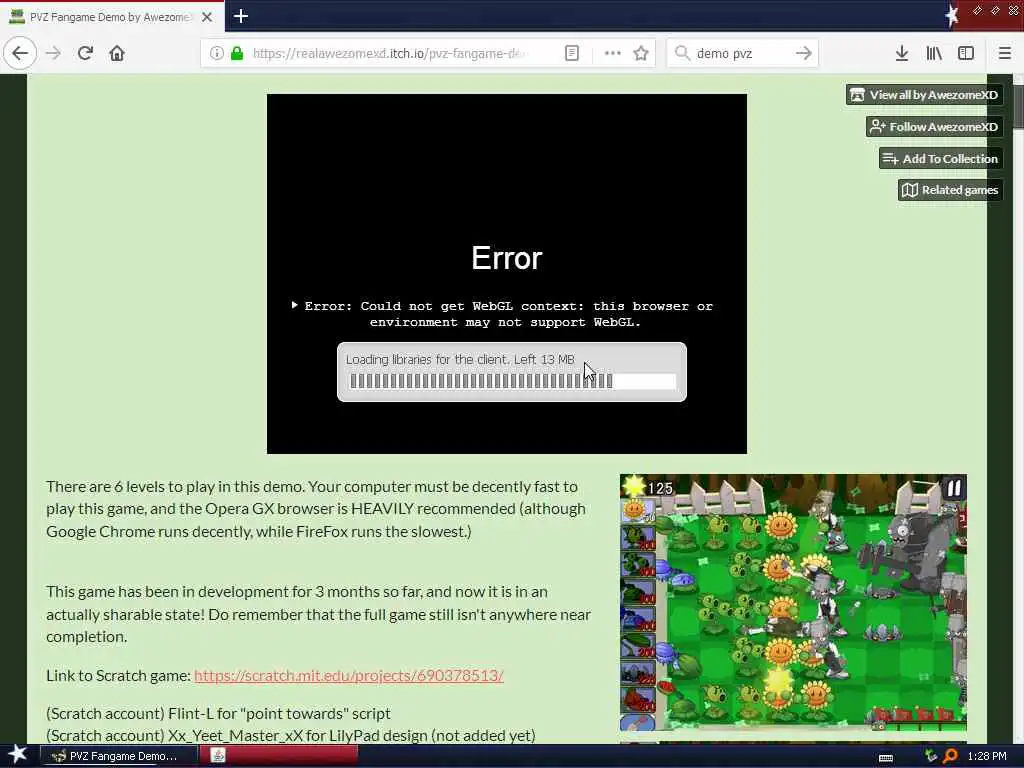
Task: Open View all by AwezomeXD
Action: (x=924, y=95)
